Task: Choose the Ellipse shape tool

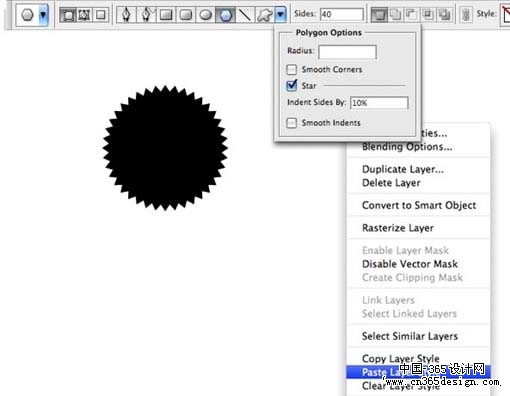Action: (206, 15)
